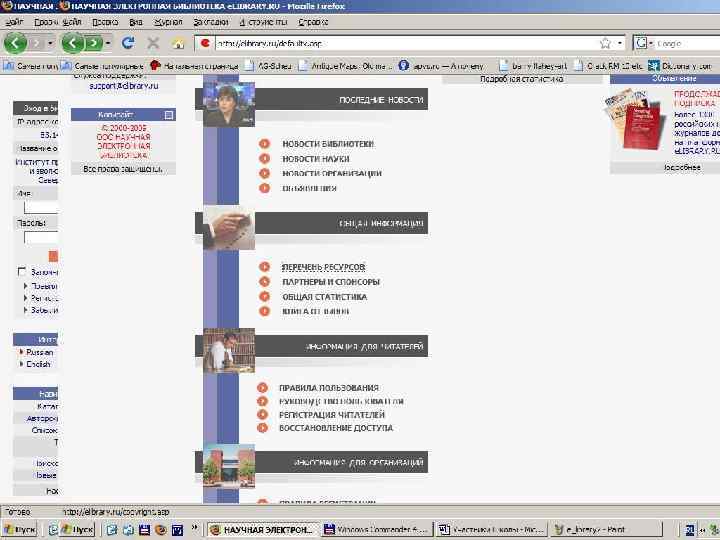Open the Справка menu
The width and height of the screenshot is (720, 540).
(x=313, y=22)
